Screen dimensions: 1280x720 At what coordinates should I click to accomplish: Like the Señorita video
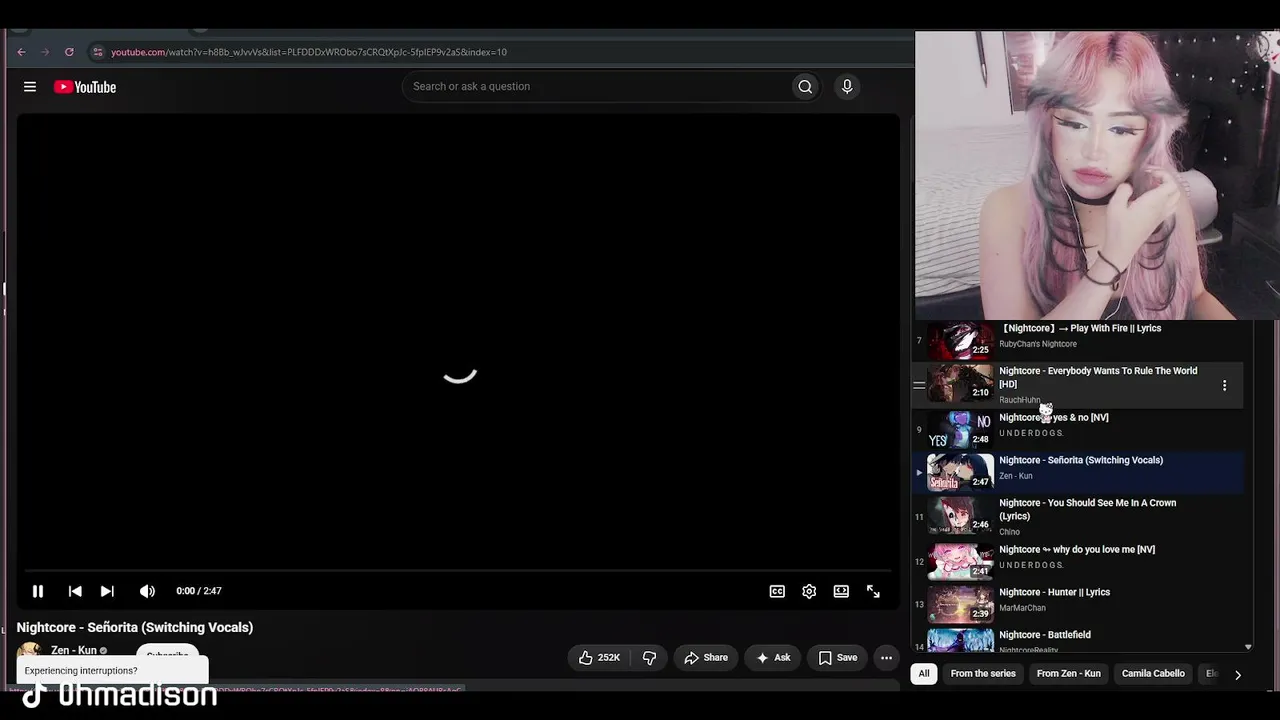[x=599, y=657]
